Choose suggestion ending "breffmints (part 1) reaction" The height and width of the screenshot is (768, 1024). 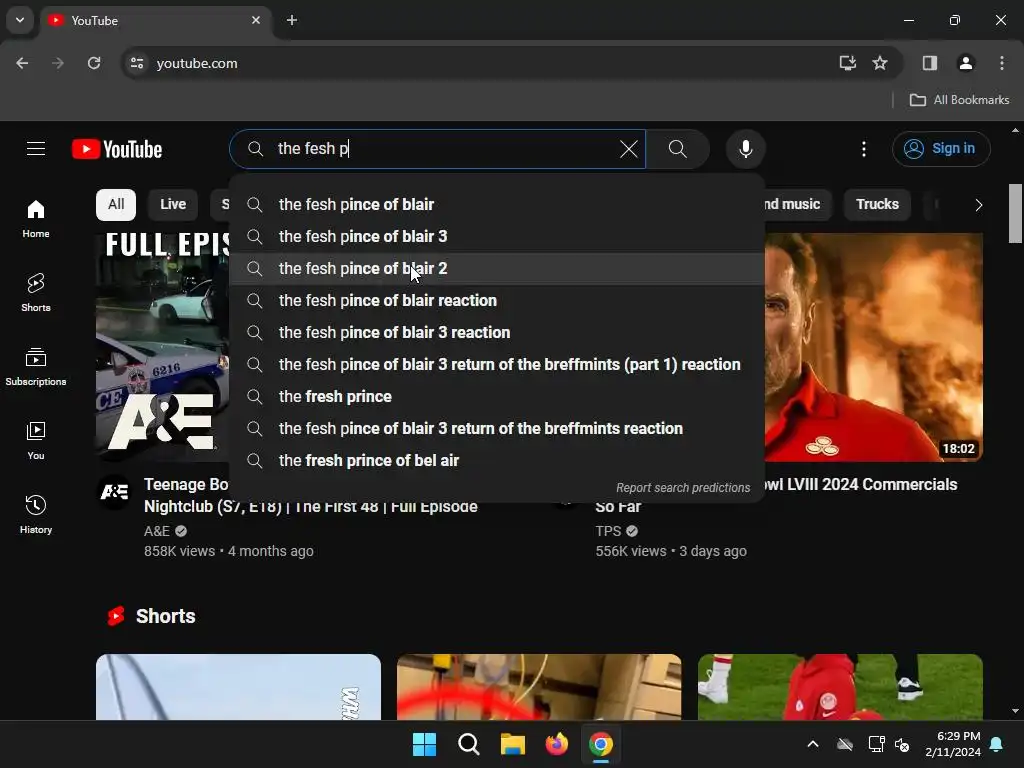(x=496, y=364)
